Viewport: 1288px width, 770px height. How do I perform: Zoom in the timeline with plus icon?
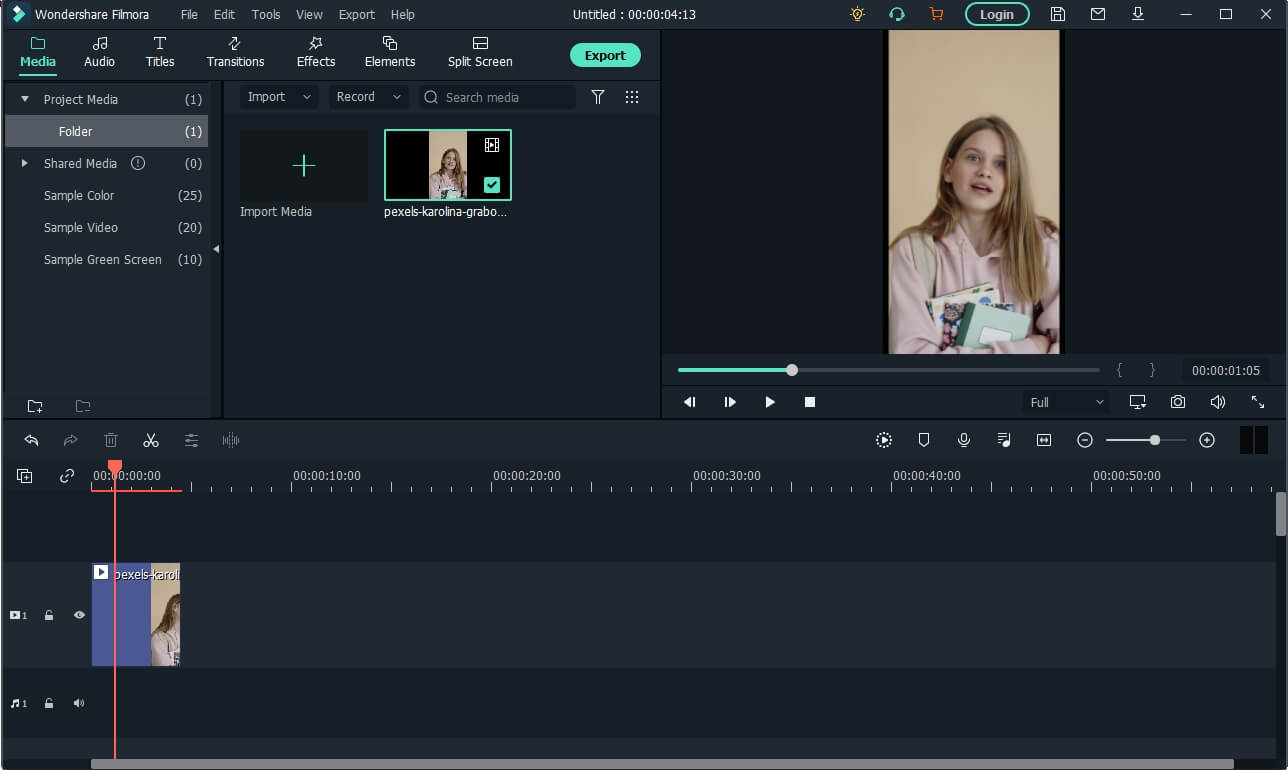pos(1207,440)
